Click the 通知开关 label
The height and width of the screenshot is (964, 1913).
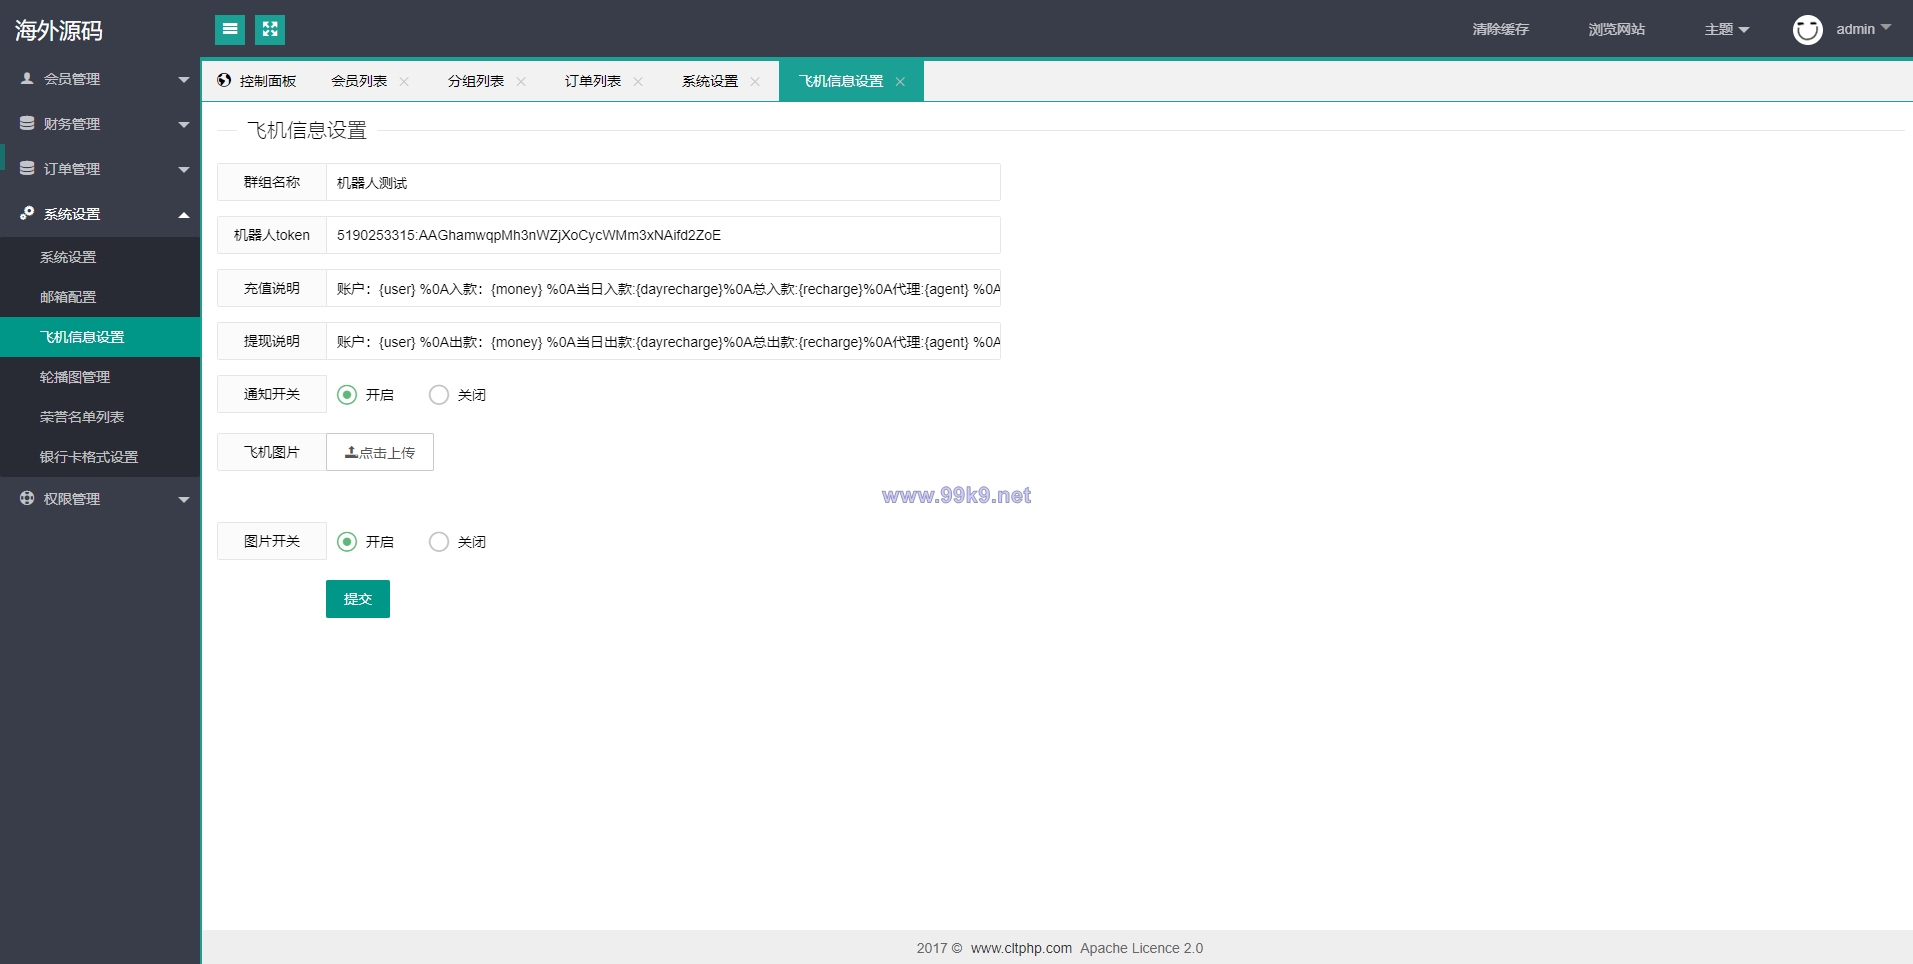point(272,394)
